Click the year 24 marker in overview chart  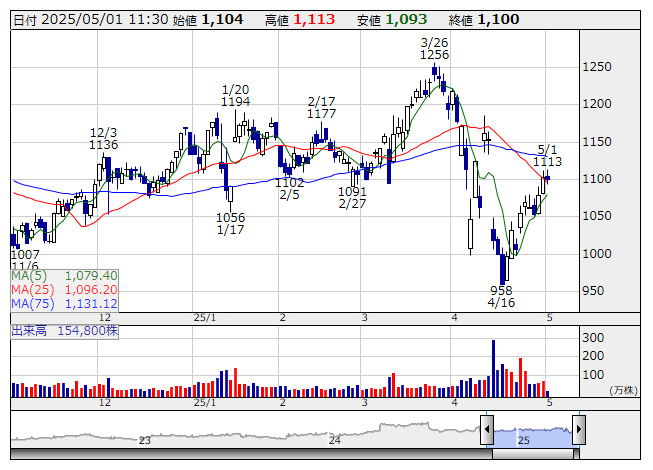[x=335, y=440]
